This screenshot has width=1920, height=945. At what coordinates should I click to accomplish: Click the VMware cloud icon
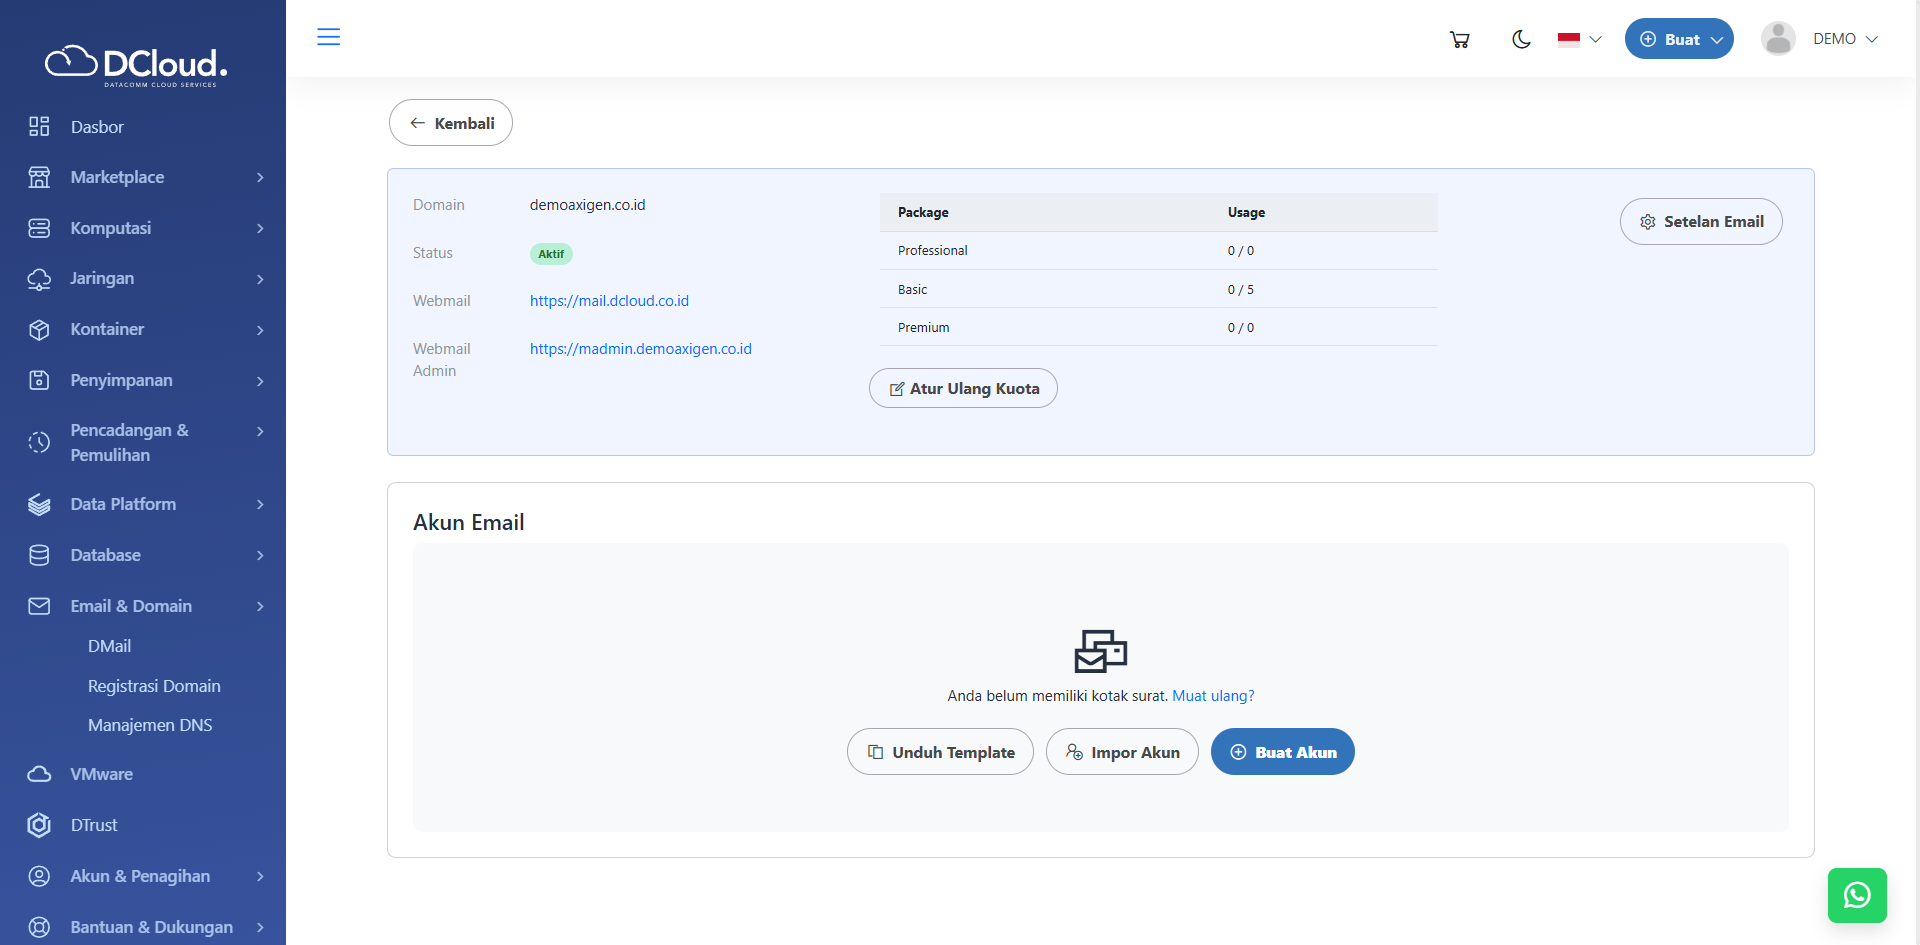[39, 774]
